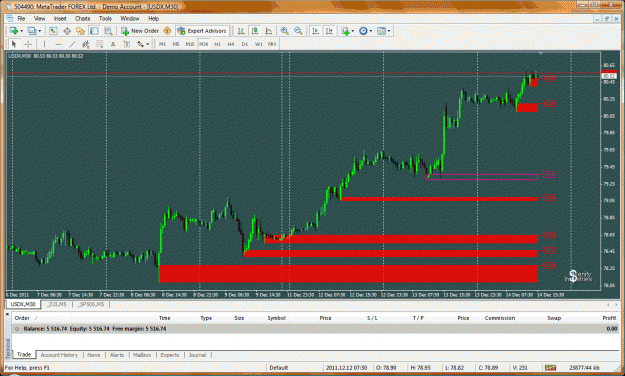Select the crosshair tool
Viewport: 625px width, 376px height.
coord(28,44)
